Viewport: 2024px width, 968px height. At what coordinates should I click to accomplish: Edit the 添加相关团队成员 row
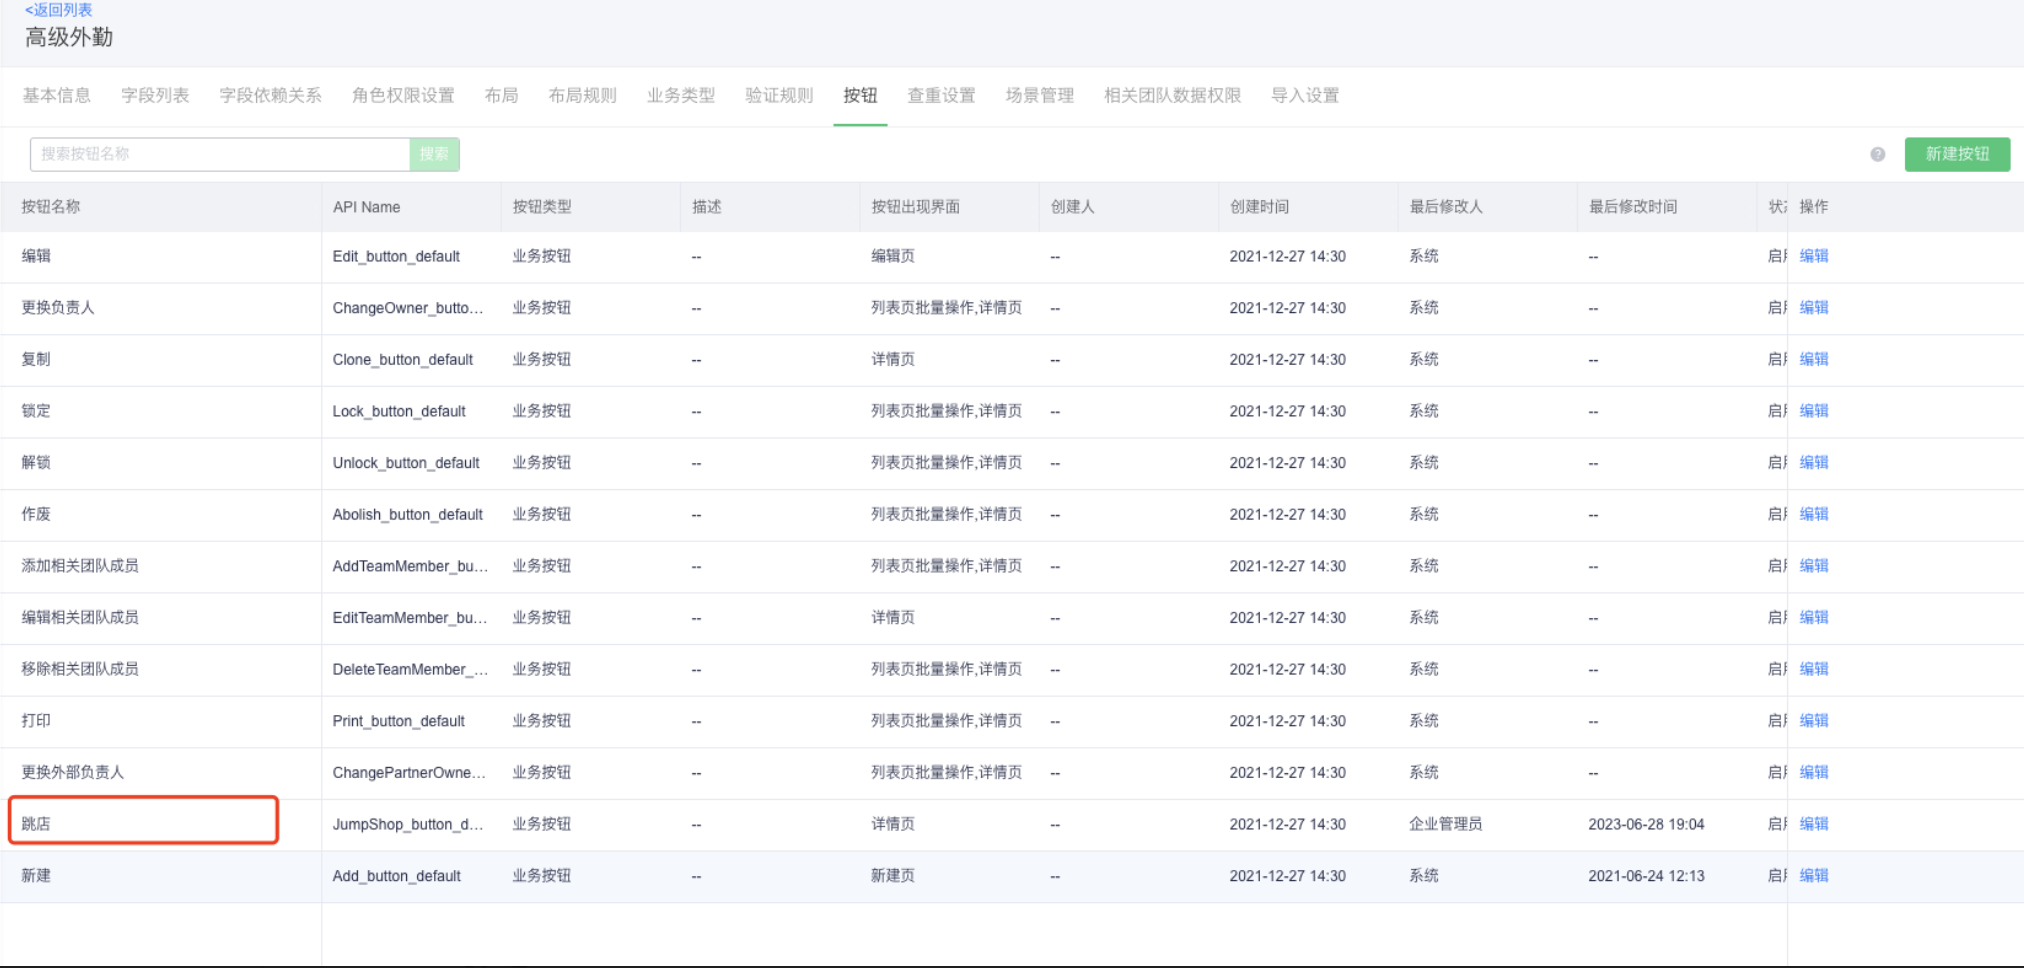[x=1813, y=566]
